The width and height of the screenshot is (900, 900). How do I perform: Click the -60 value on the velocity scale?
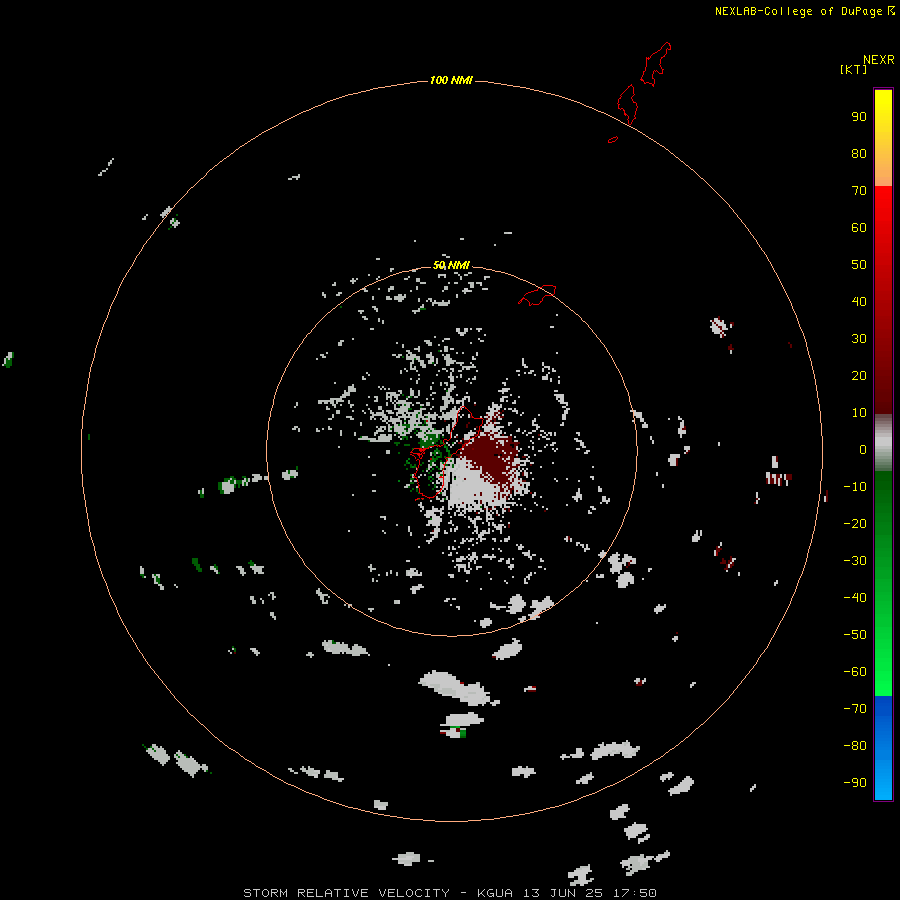855,672
